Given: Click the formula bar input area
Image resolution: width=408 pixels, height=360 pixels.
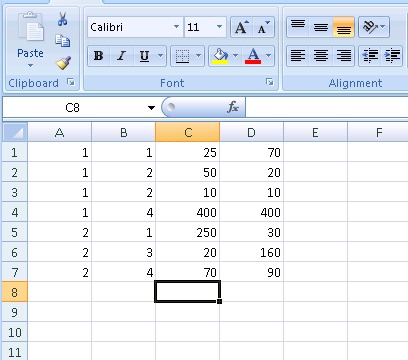Looking at the screenshot, I should (327, 108).
